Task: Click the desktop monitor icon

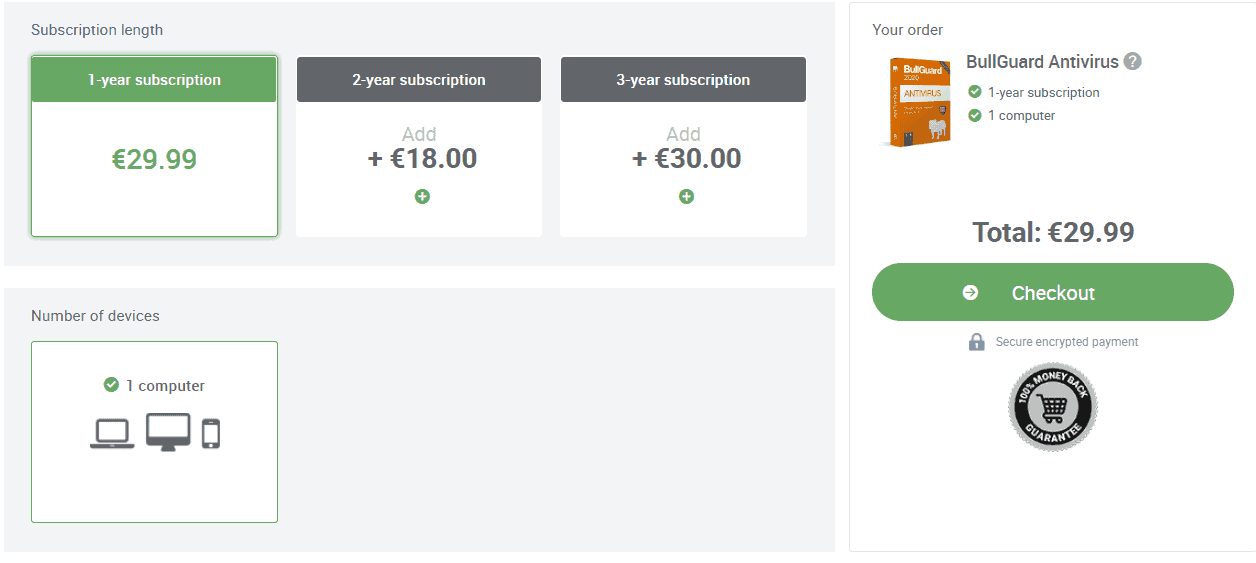Action: point(168,432)
